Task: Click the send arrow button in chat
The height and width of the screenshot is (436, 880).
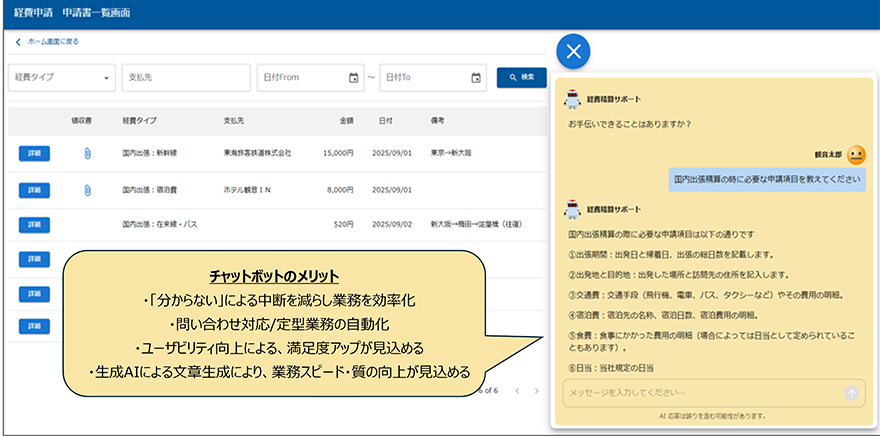Action: [x=851, y=393]
